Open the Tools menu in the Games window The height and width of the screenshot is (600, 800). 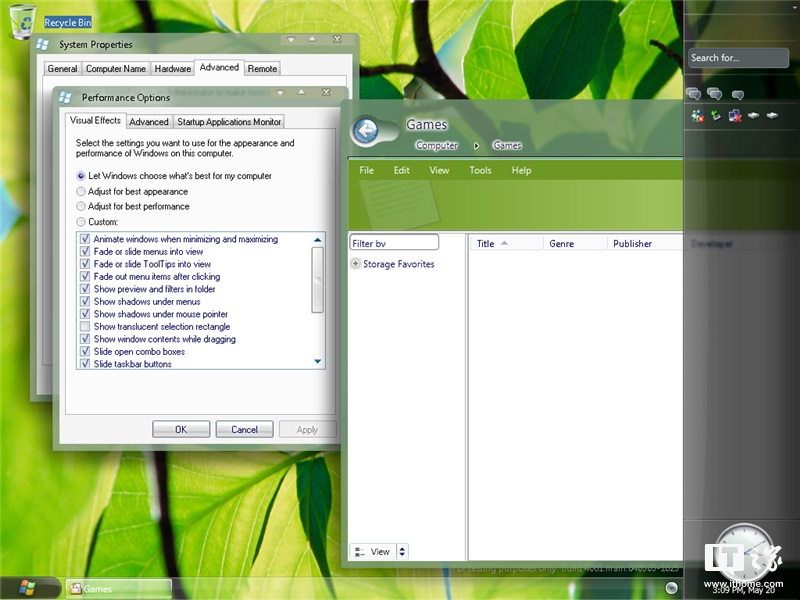(480, 170)
